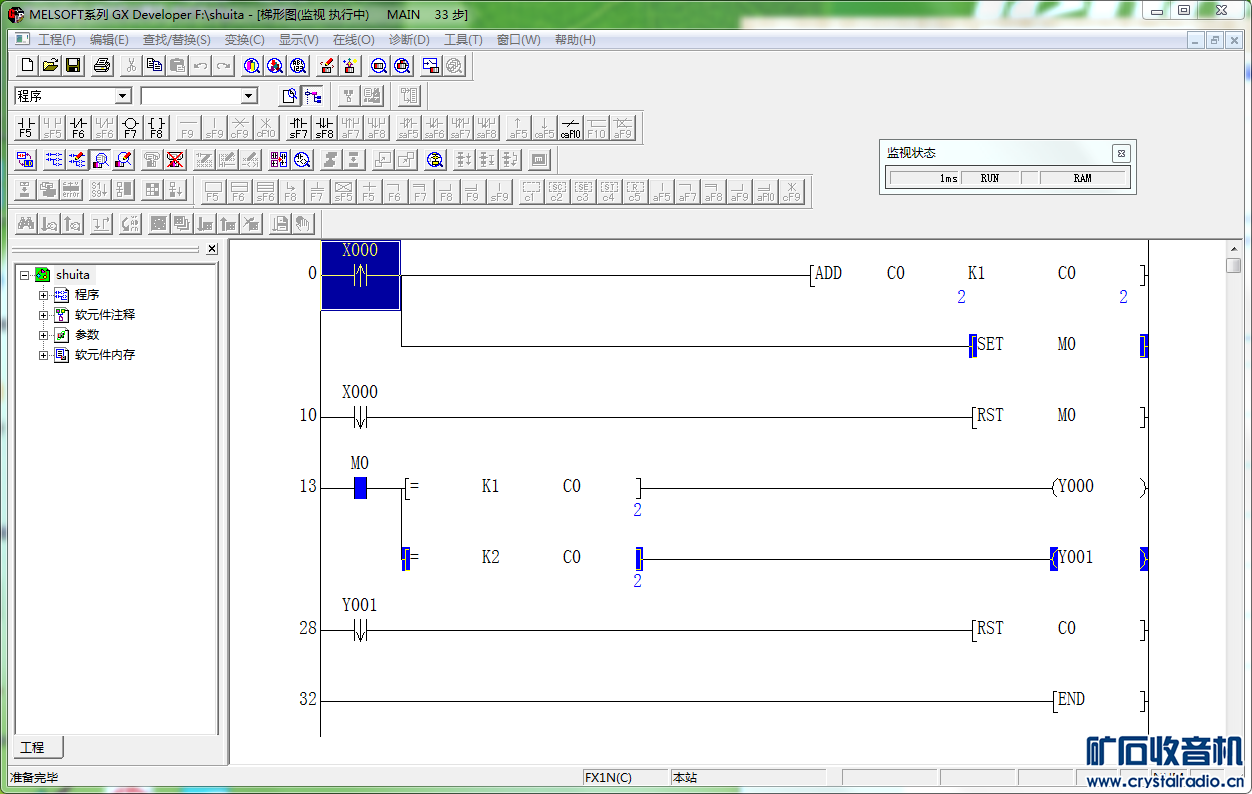
Task: Expand the 参数 tree node
Action: (x=43, y=335)
